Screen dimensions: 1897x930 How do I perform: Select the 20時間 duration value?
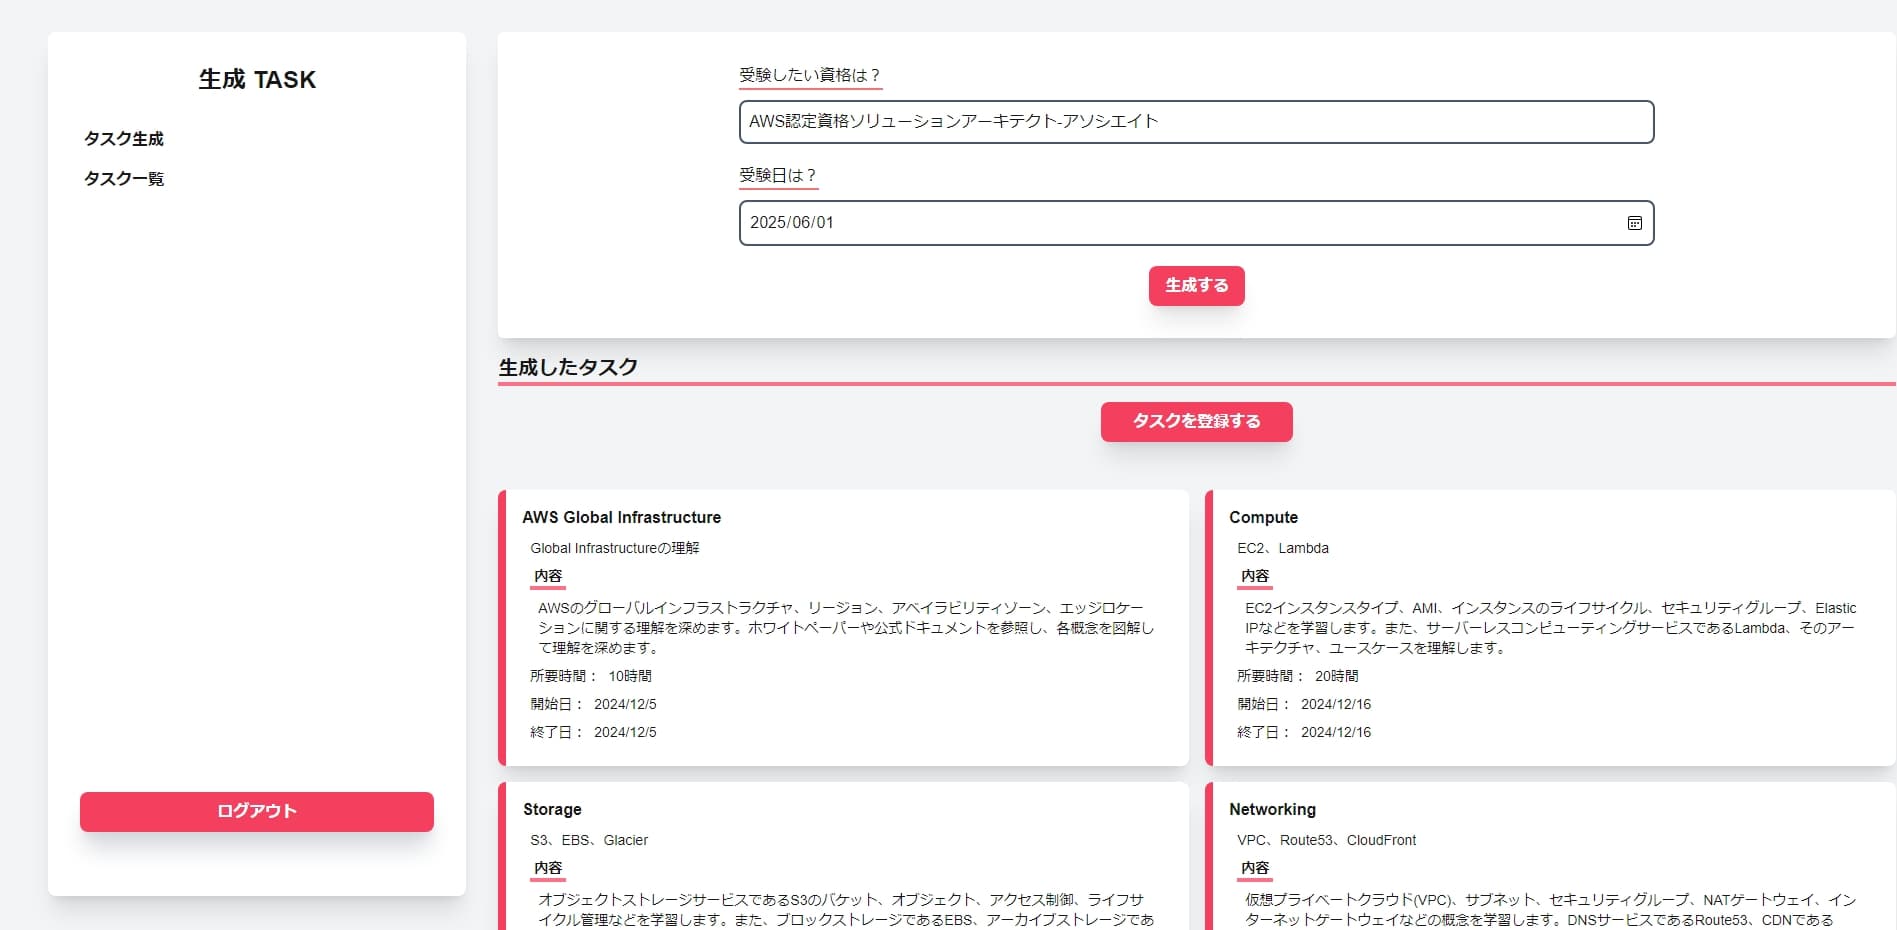coord(1337,676)
